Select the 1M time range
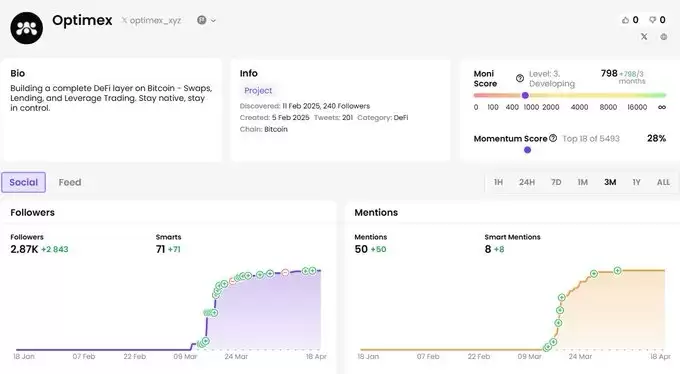 point(582,182)
